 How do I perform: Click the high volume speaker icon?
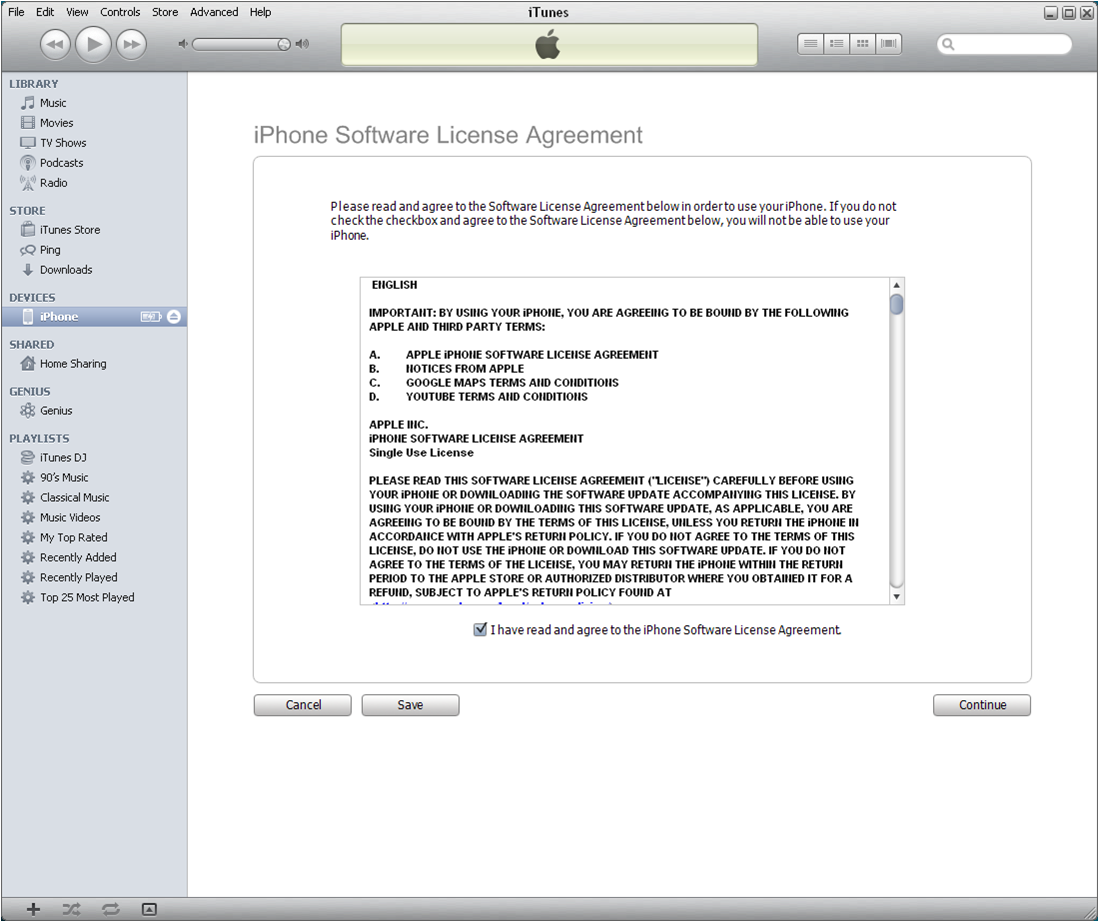302,44
